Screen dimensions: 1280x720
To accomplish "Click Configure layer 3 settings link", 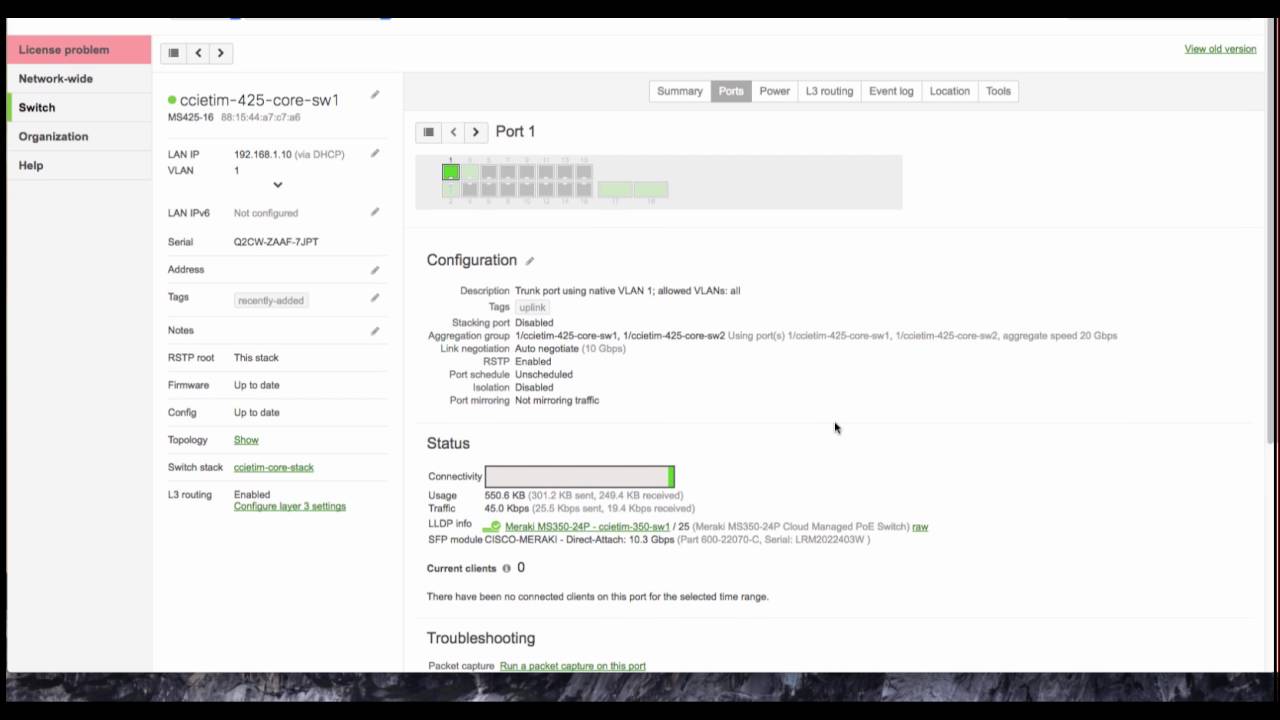I will coord(290,507).
